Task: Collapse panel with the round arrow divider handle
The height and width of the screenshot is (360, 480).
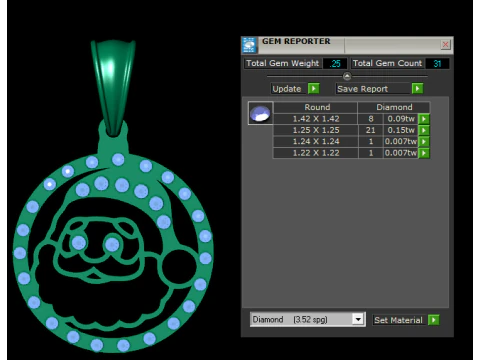Action: point(347,76)
